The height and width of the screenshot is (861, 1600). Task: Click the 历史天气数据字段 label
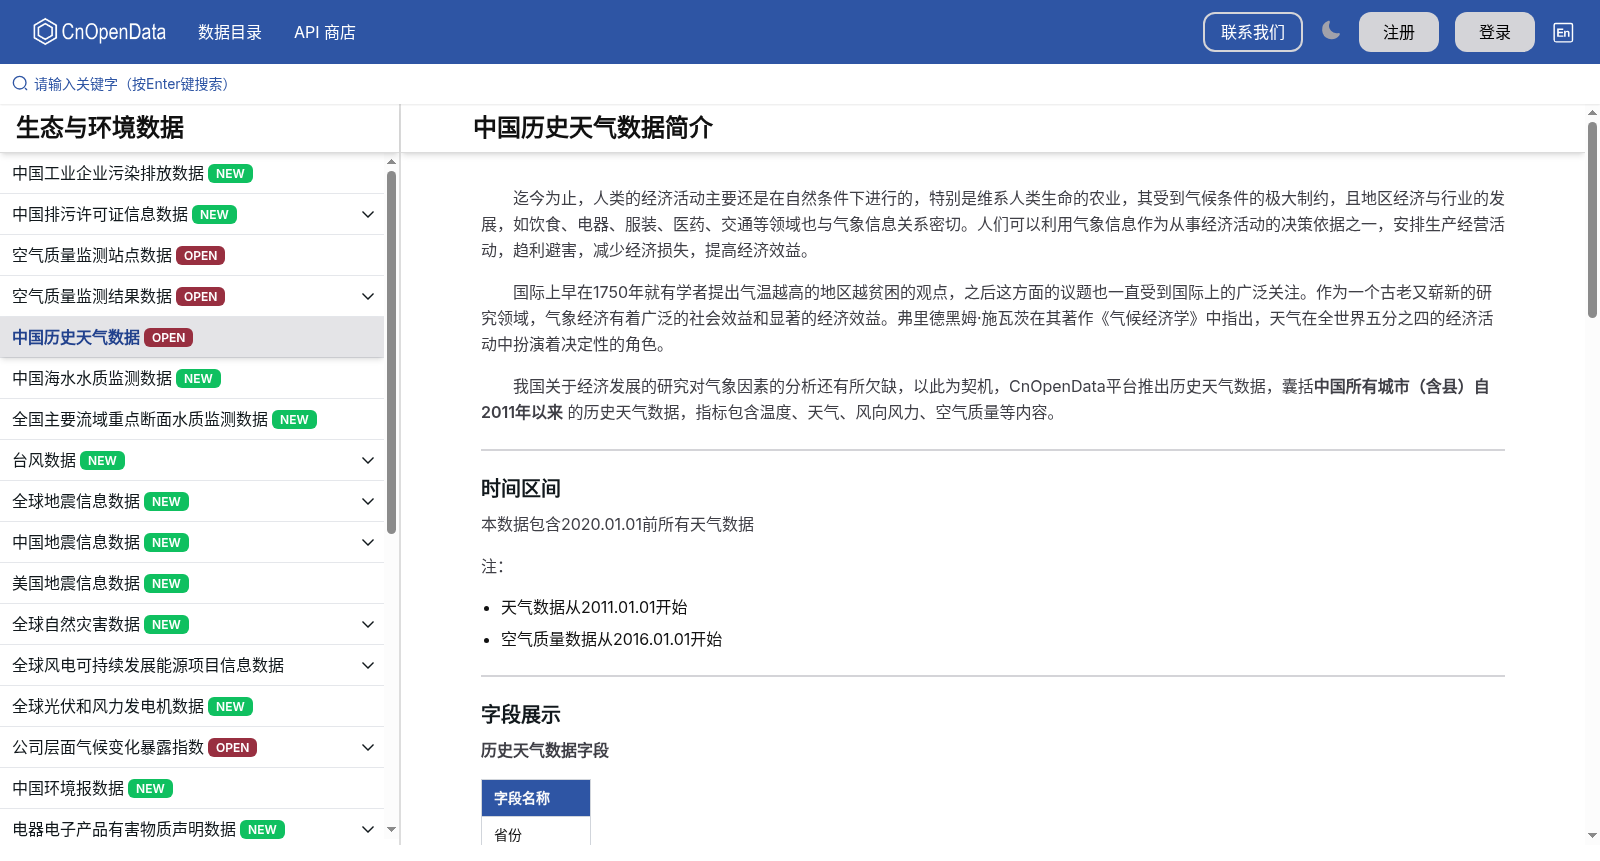[x=545, y=750]
